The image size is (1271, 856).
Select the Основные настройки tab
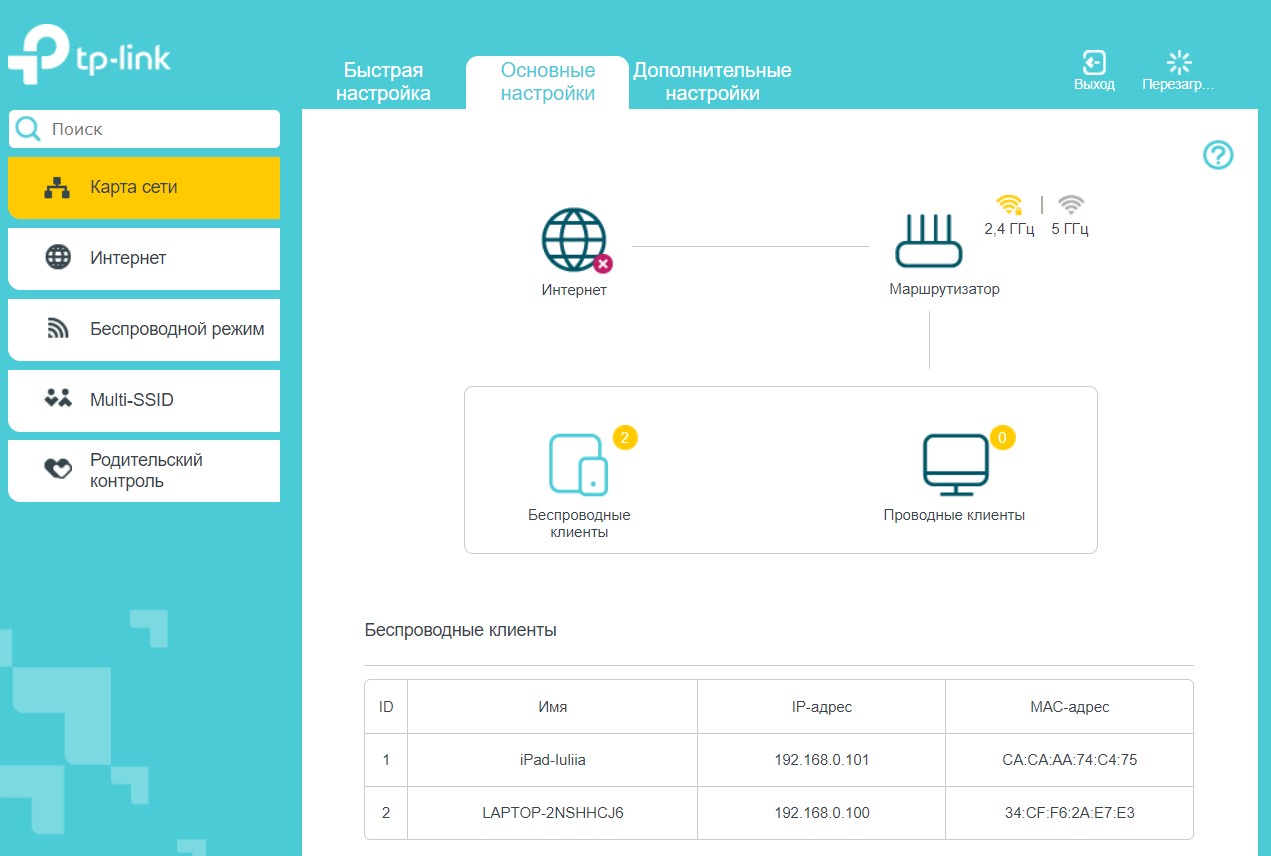[x=547, y=82]
